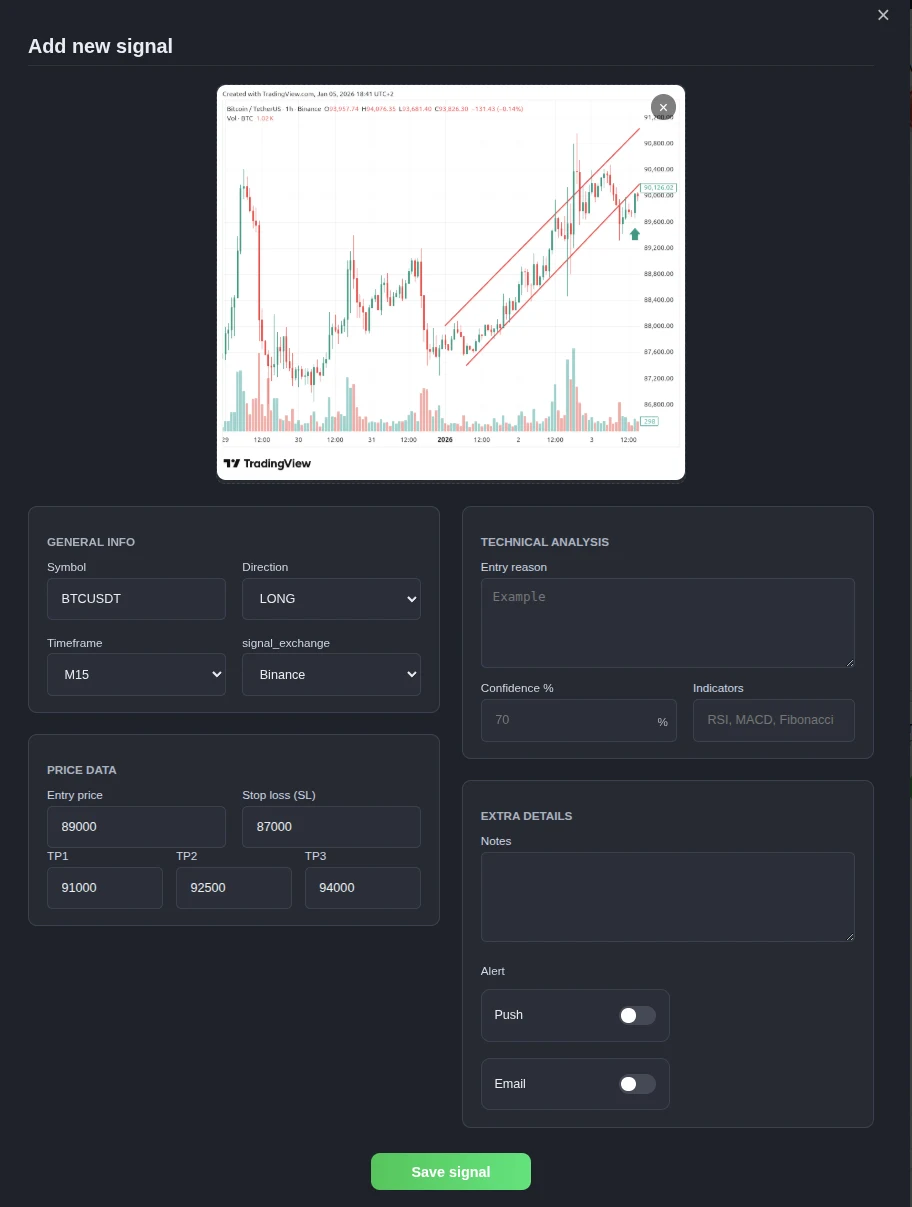Viewport: 912px width, 1207px height.
Task: Close the Add new signal dialog
Action: 883,15
